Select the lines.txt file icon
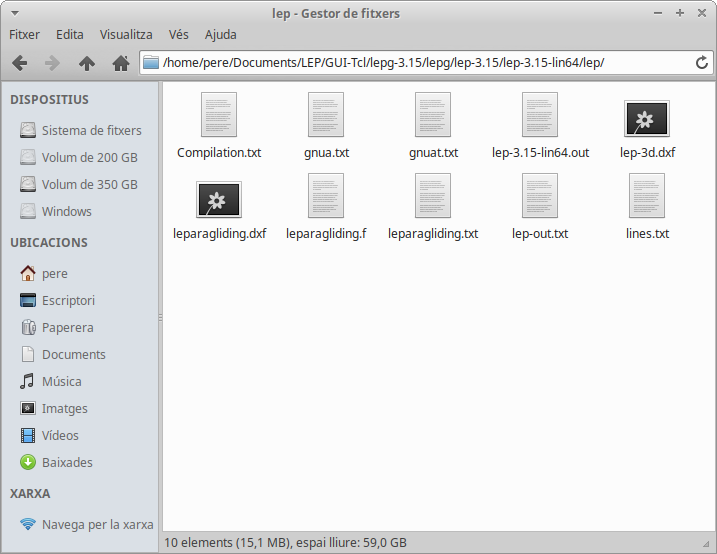 coord(647,195)
